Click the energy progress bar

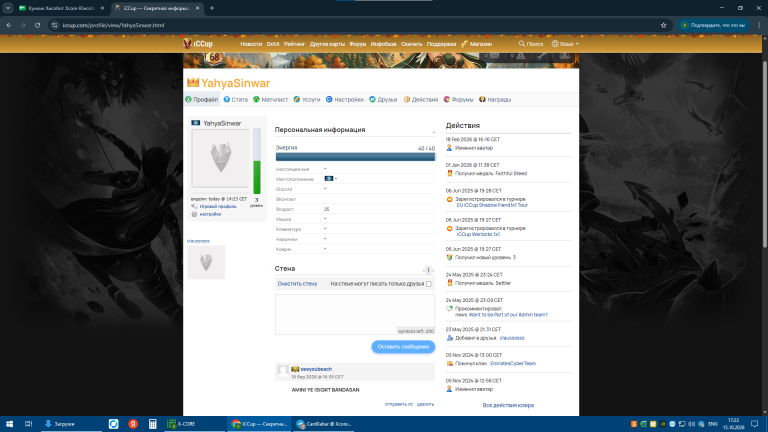coord(355,157)
